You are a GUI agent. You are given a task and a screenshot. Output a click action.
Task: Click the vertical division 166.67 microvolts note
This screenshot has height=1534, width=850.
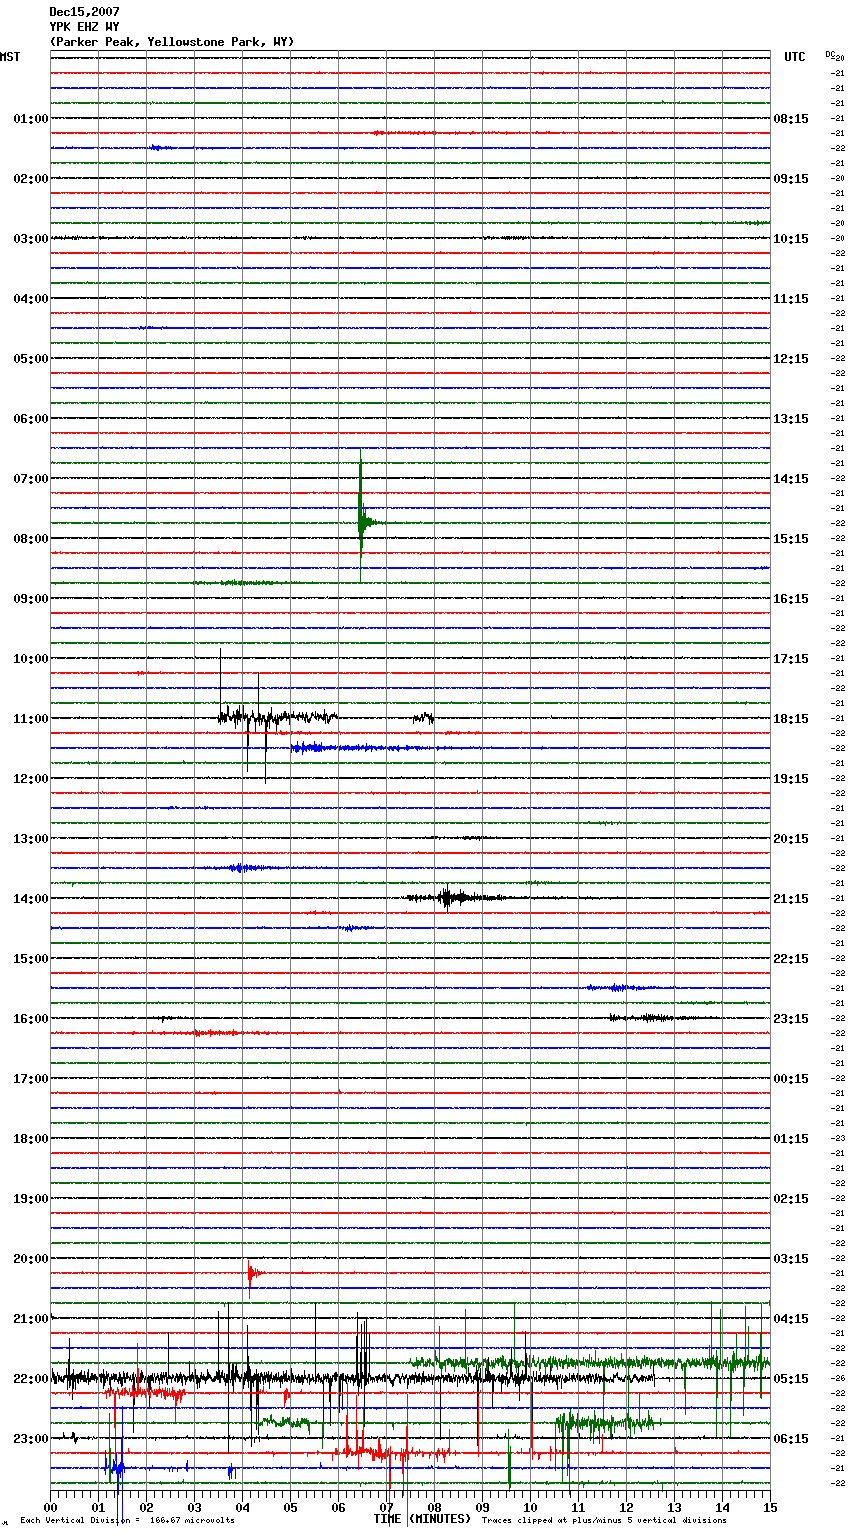[x=127, y=1520]
